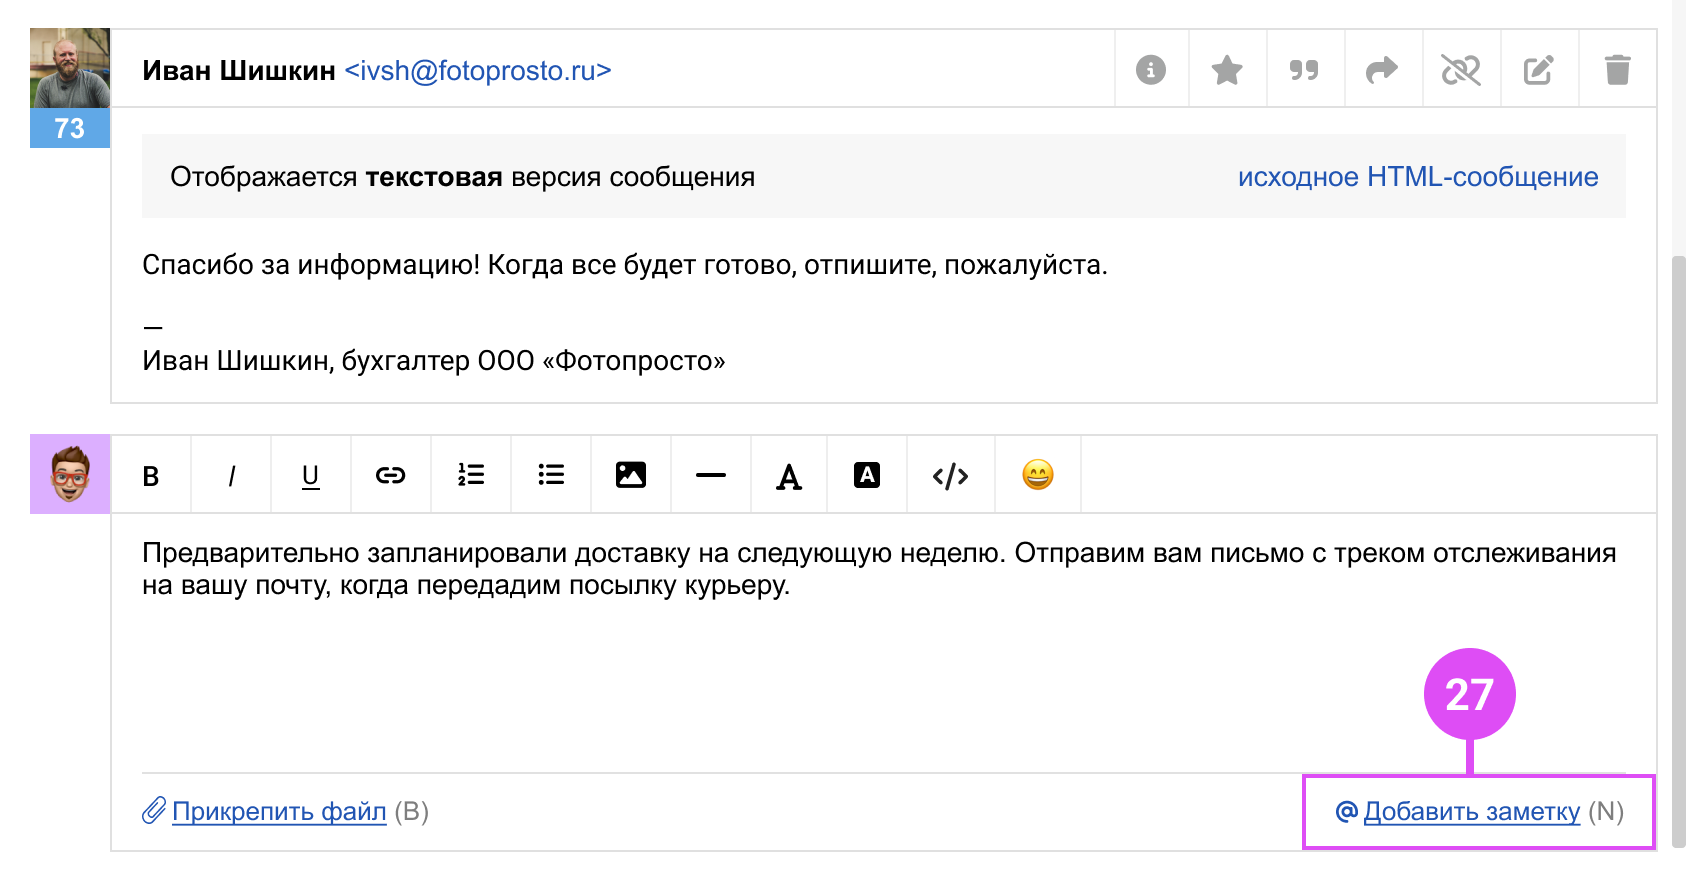Toggle underline formatting

pos(311,476)
